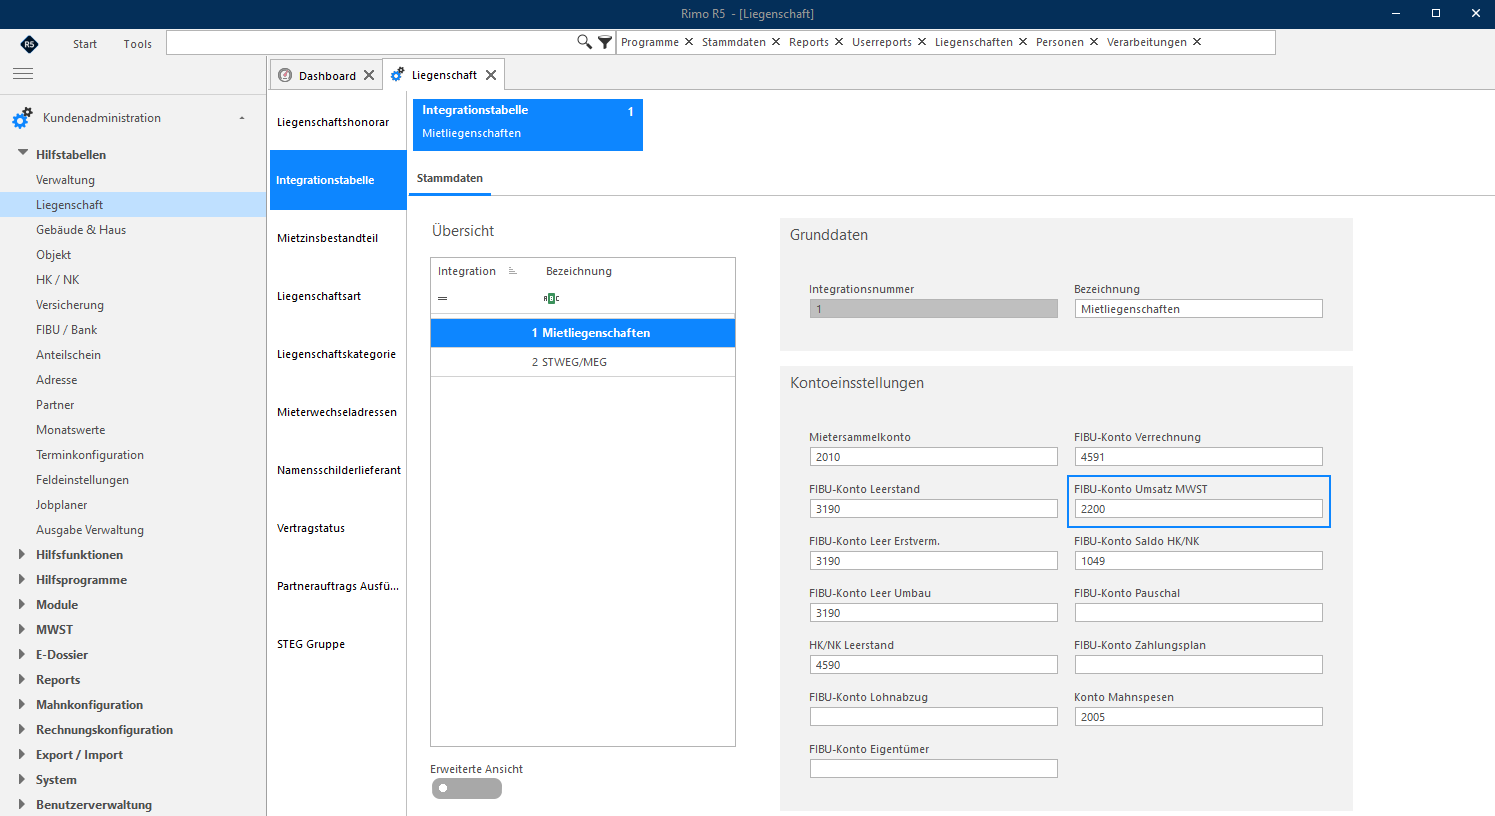This screenshot has height=816, width=1495.
Task: Switch to the Dashboard tab
Action: 327,76
